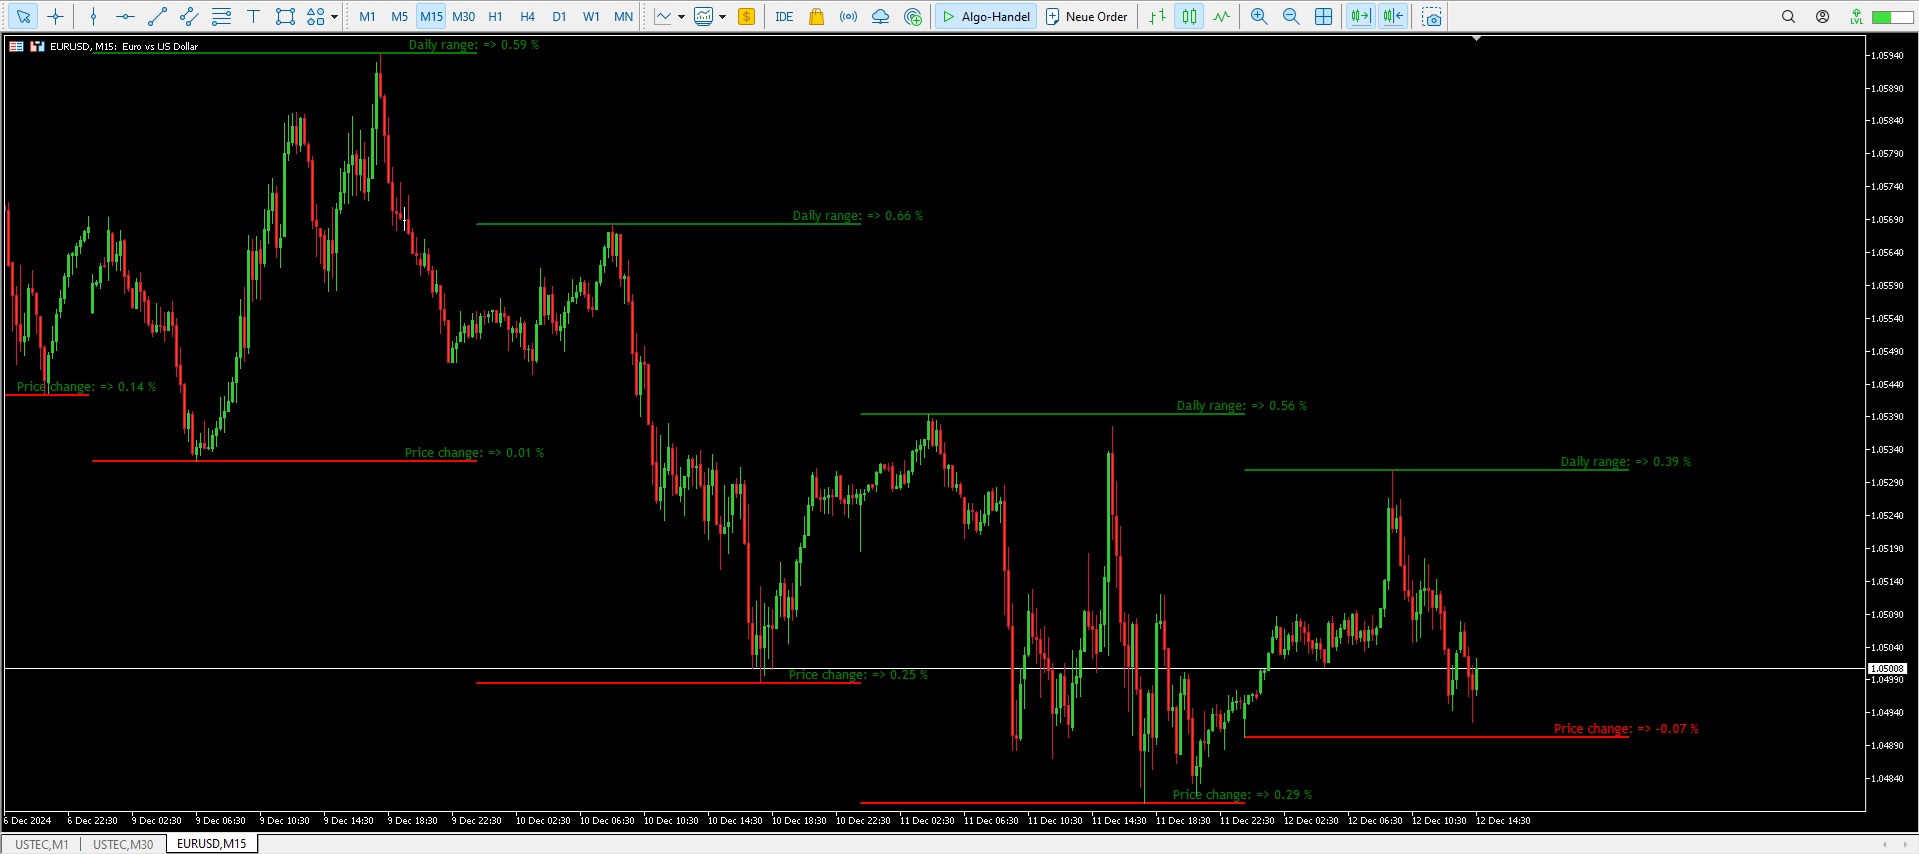
Task: Choose the trendline drawing tool
Action: (157, 16)
